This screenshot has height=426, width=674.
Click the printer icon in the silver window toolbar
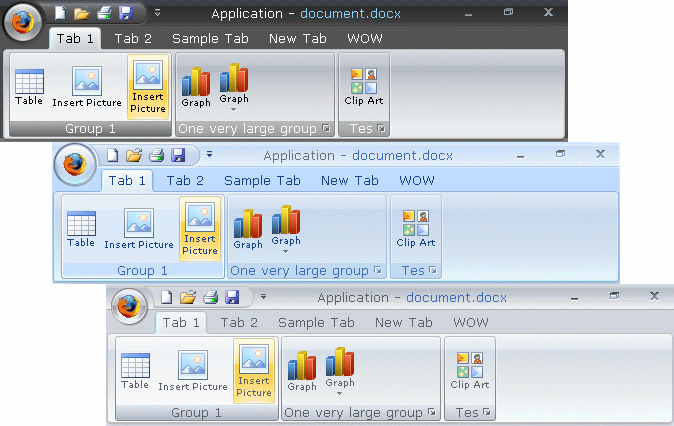pyautogui.click(x=211, y=297)
